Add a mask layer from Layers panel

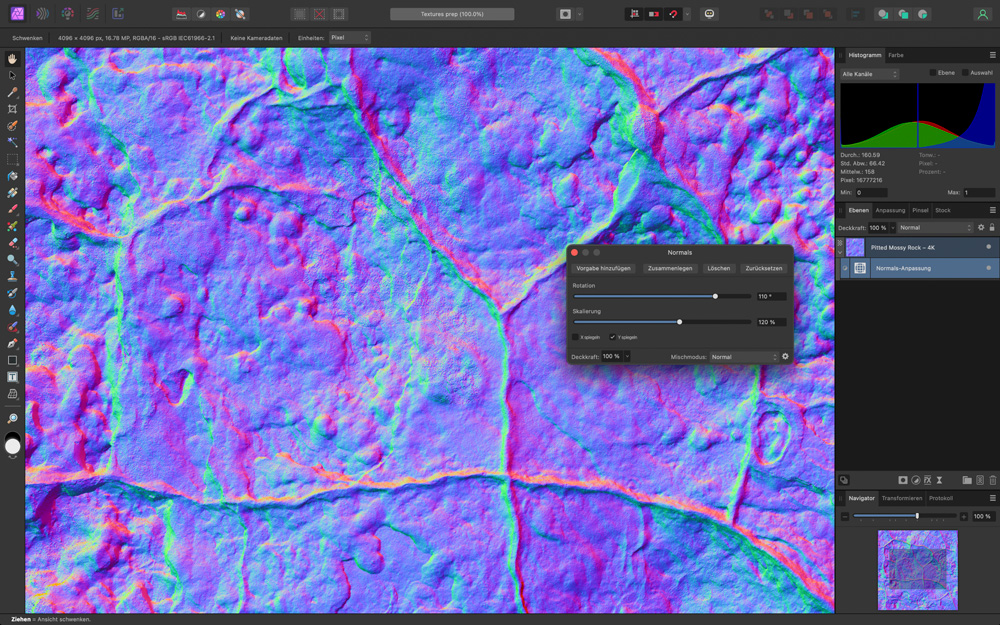tap(902, 480)
